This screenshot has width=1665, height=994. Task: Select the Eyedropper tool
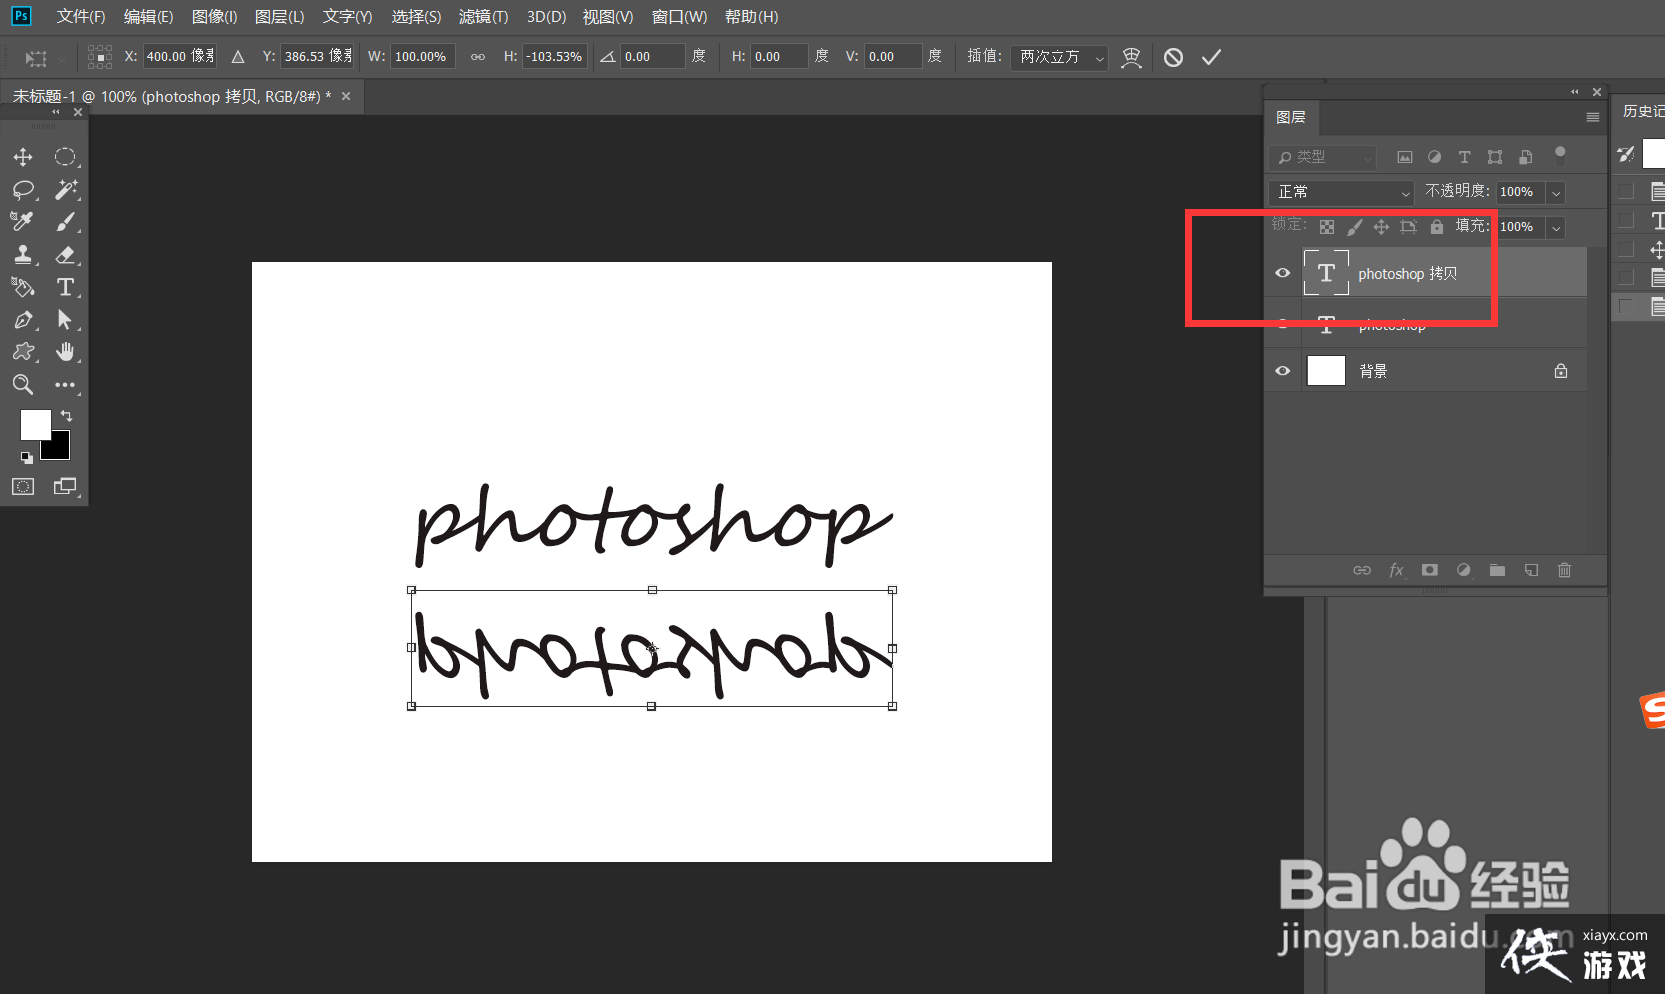22,221
